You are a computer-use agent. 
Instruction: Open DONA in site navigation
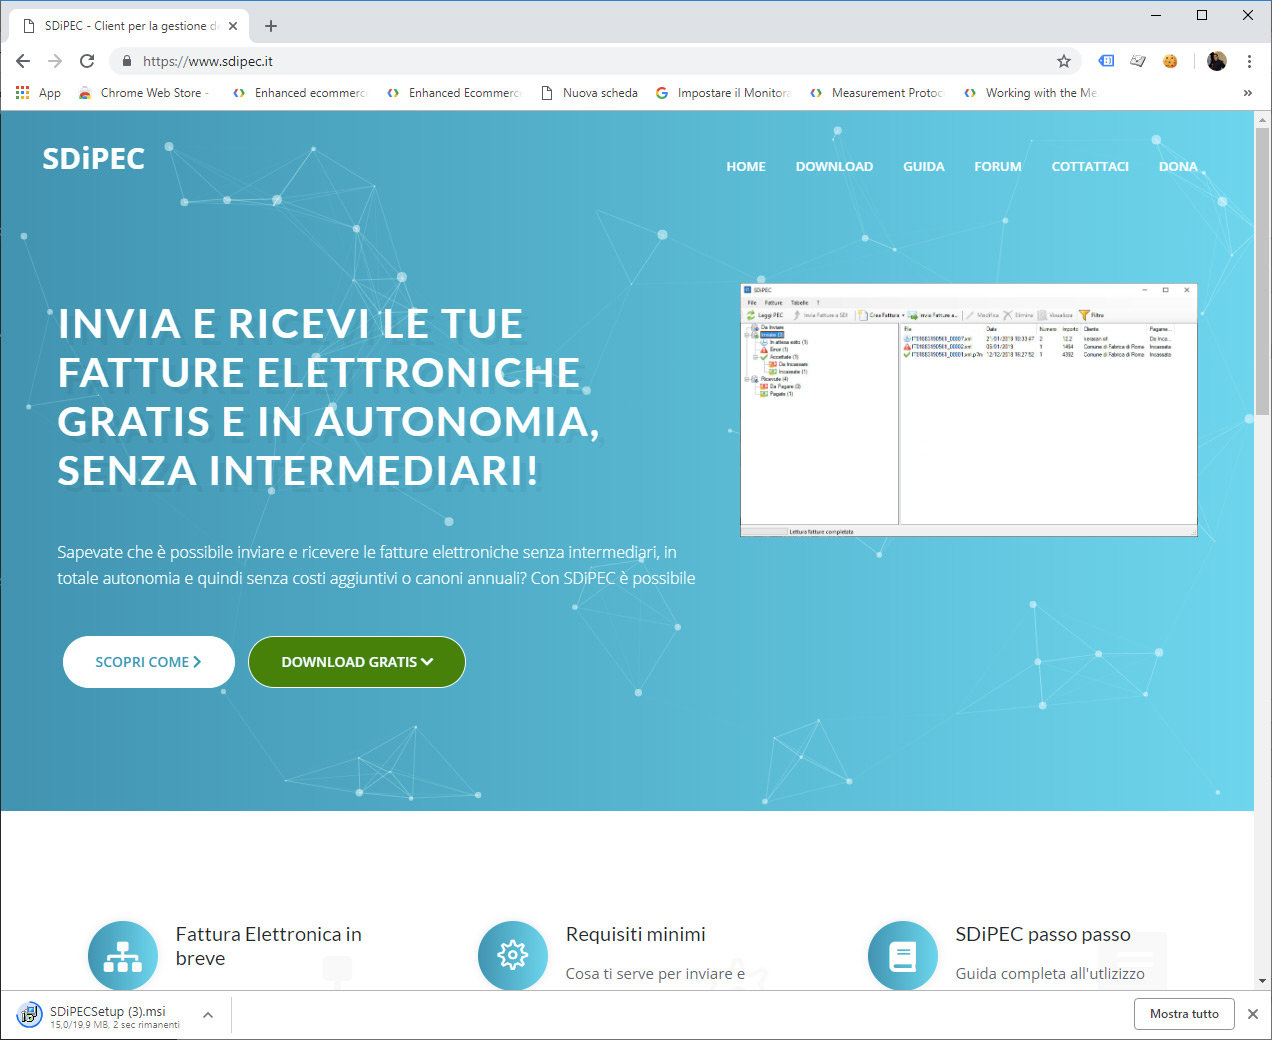click(x=1178, y=167)
